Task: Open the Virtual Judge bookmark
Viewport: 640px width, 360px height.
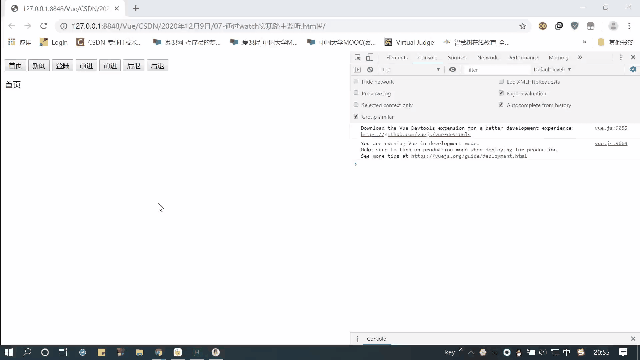Action: coord(409,42)
